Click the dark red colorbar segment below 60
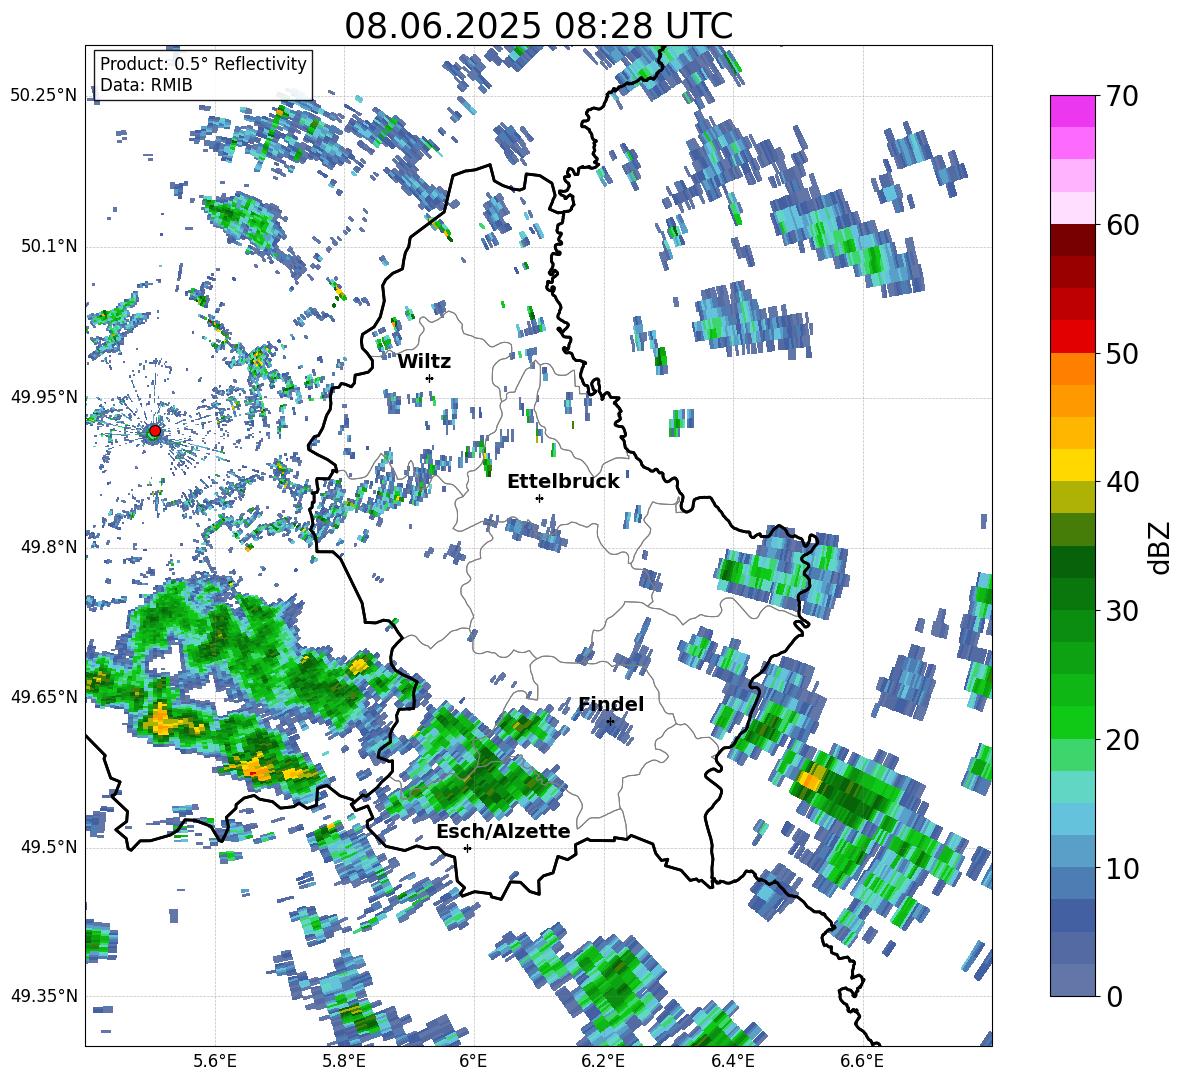 pyautogui.click(x=1072, y=240)
